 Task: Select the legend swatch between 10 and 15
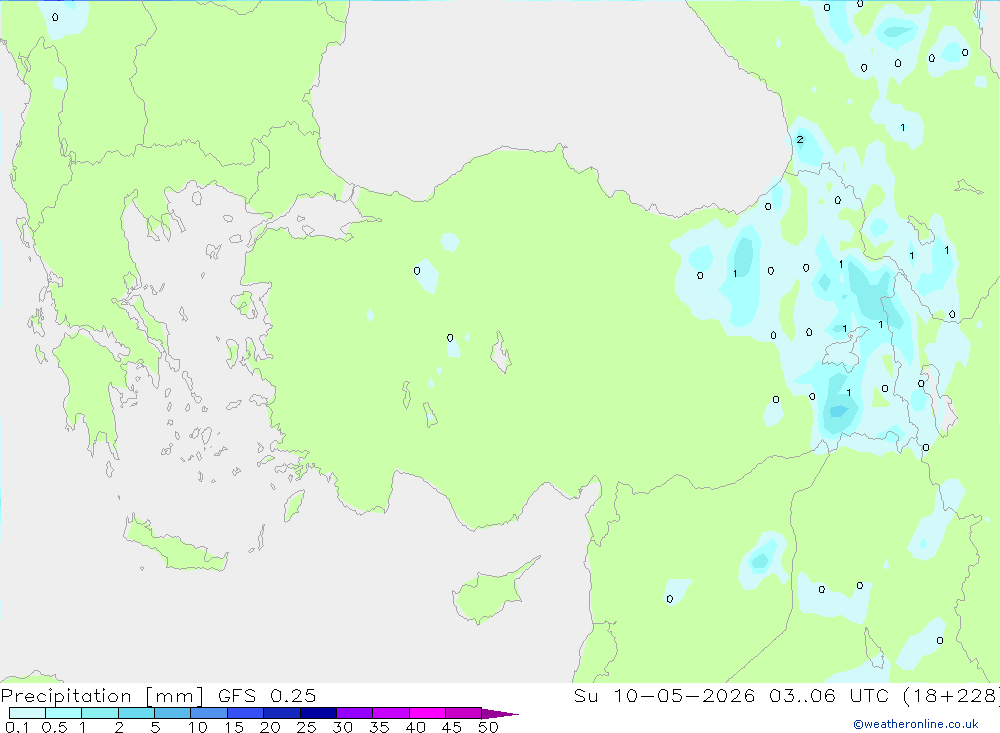[x=209, y=713]
